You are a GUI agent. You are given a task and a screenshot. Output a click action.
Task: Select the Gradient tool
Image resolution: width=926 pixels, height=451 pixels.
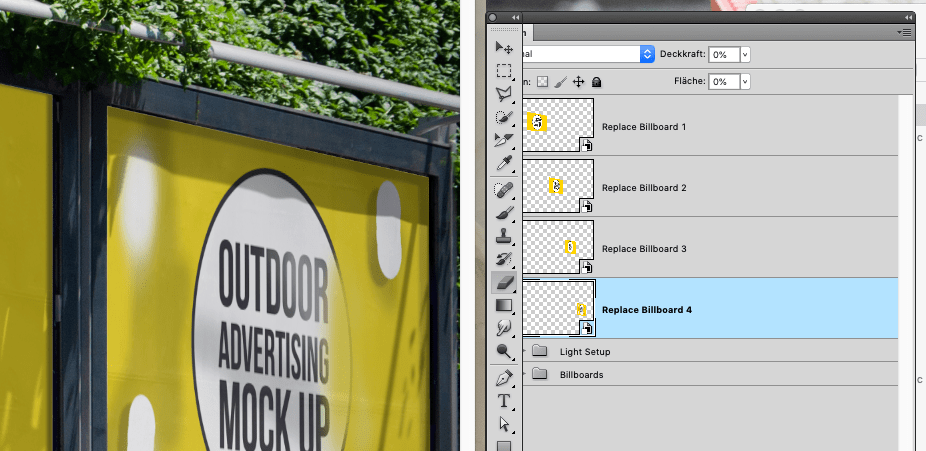pos(504,305)
